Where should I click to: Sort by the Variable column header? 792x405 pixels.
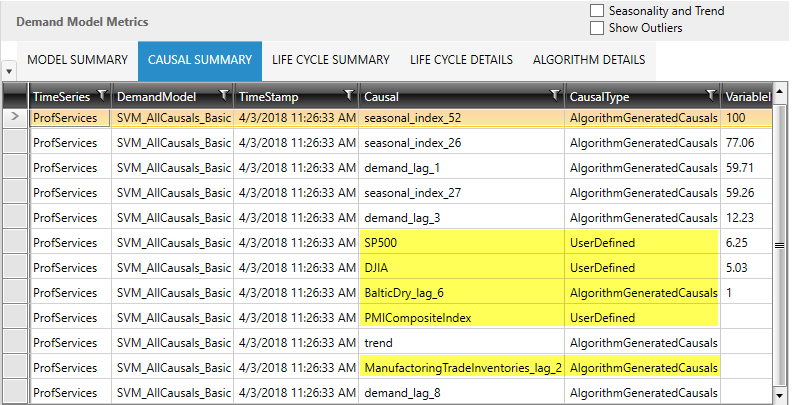coord(747,96)
